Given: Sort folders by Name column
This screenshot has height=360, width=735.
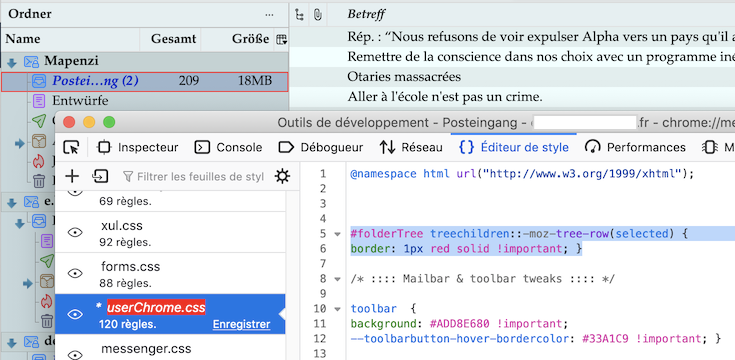Looking at the screenshot, I should coord(70,39).
